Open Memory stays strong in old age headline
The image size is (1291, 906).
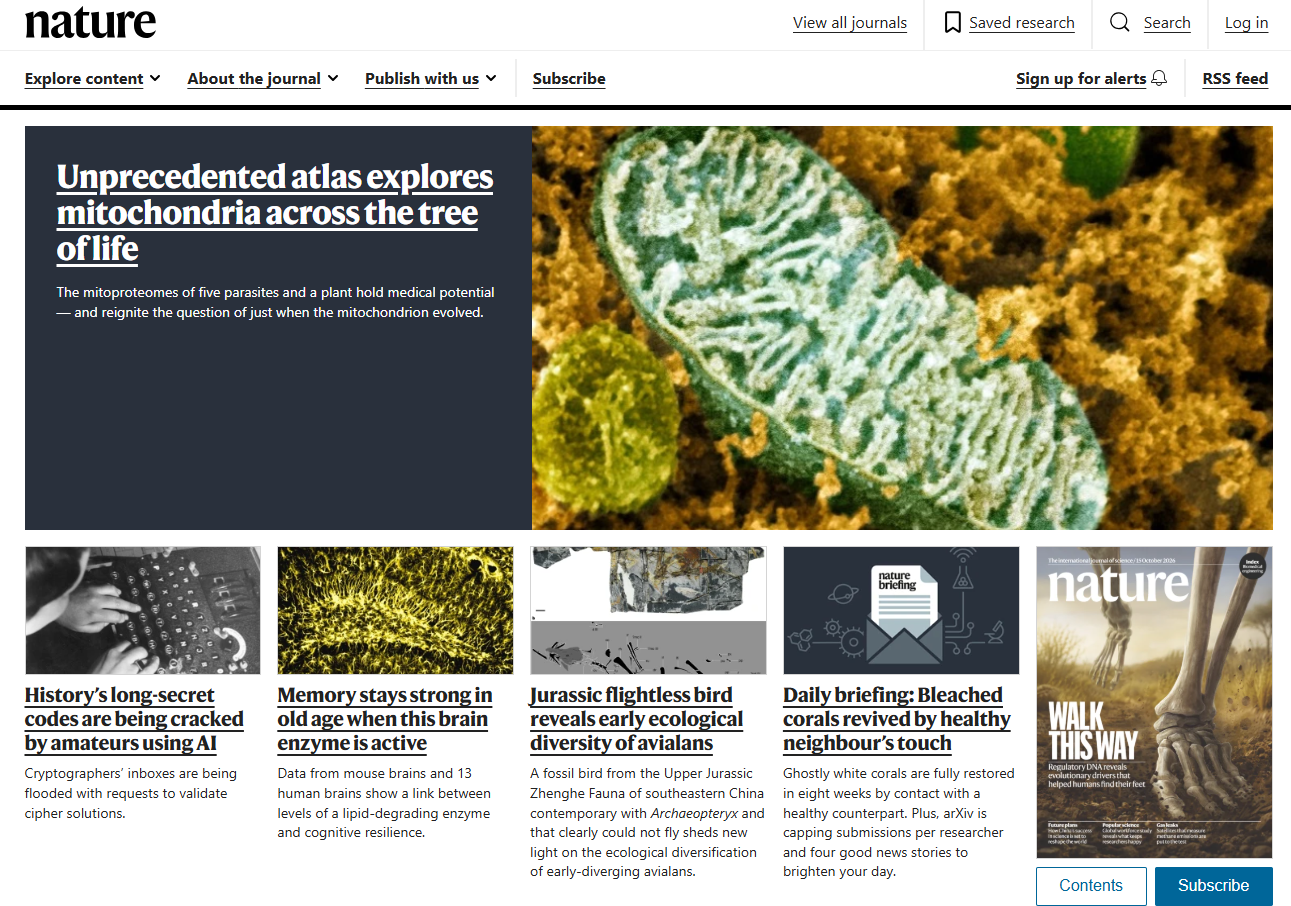[x=385, y=719]
